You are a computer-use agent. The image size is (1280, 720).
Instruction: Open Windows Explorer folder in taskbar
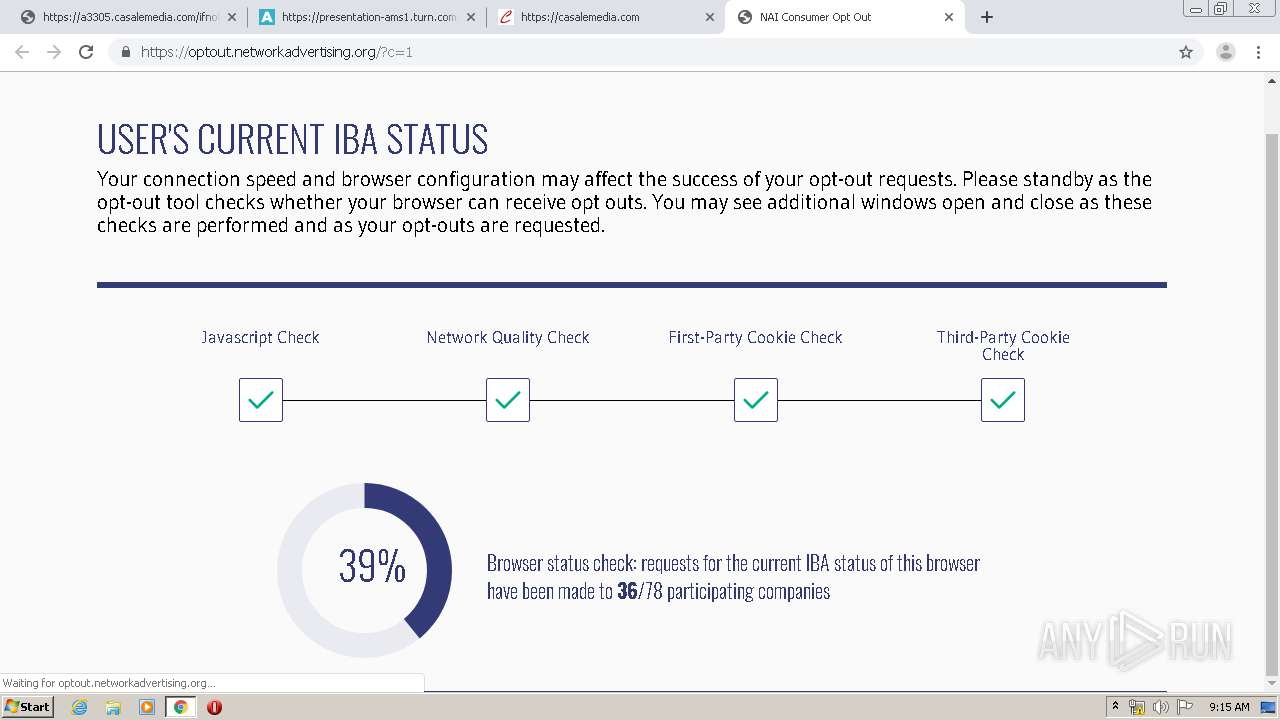[113, 707]
